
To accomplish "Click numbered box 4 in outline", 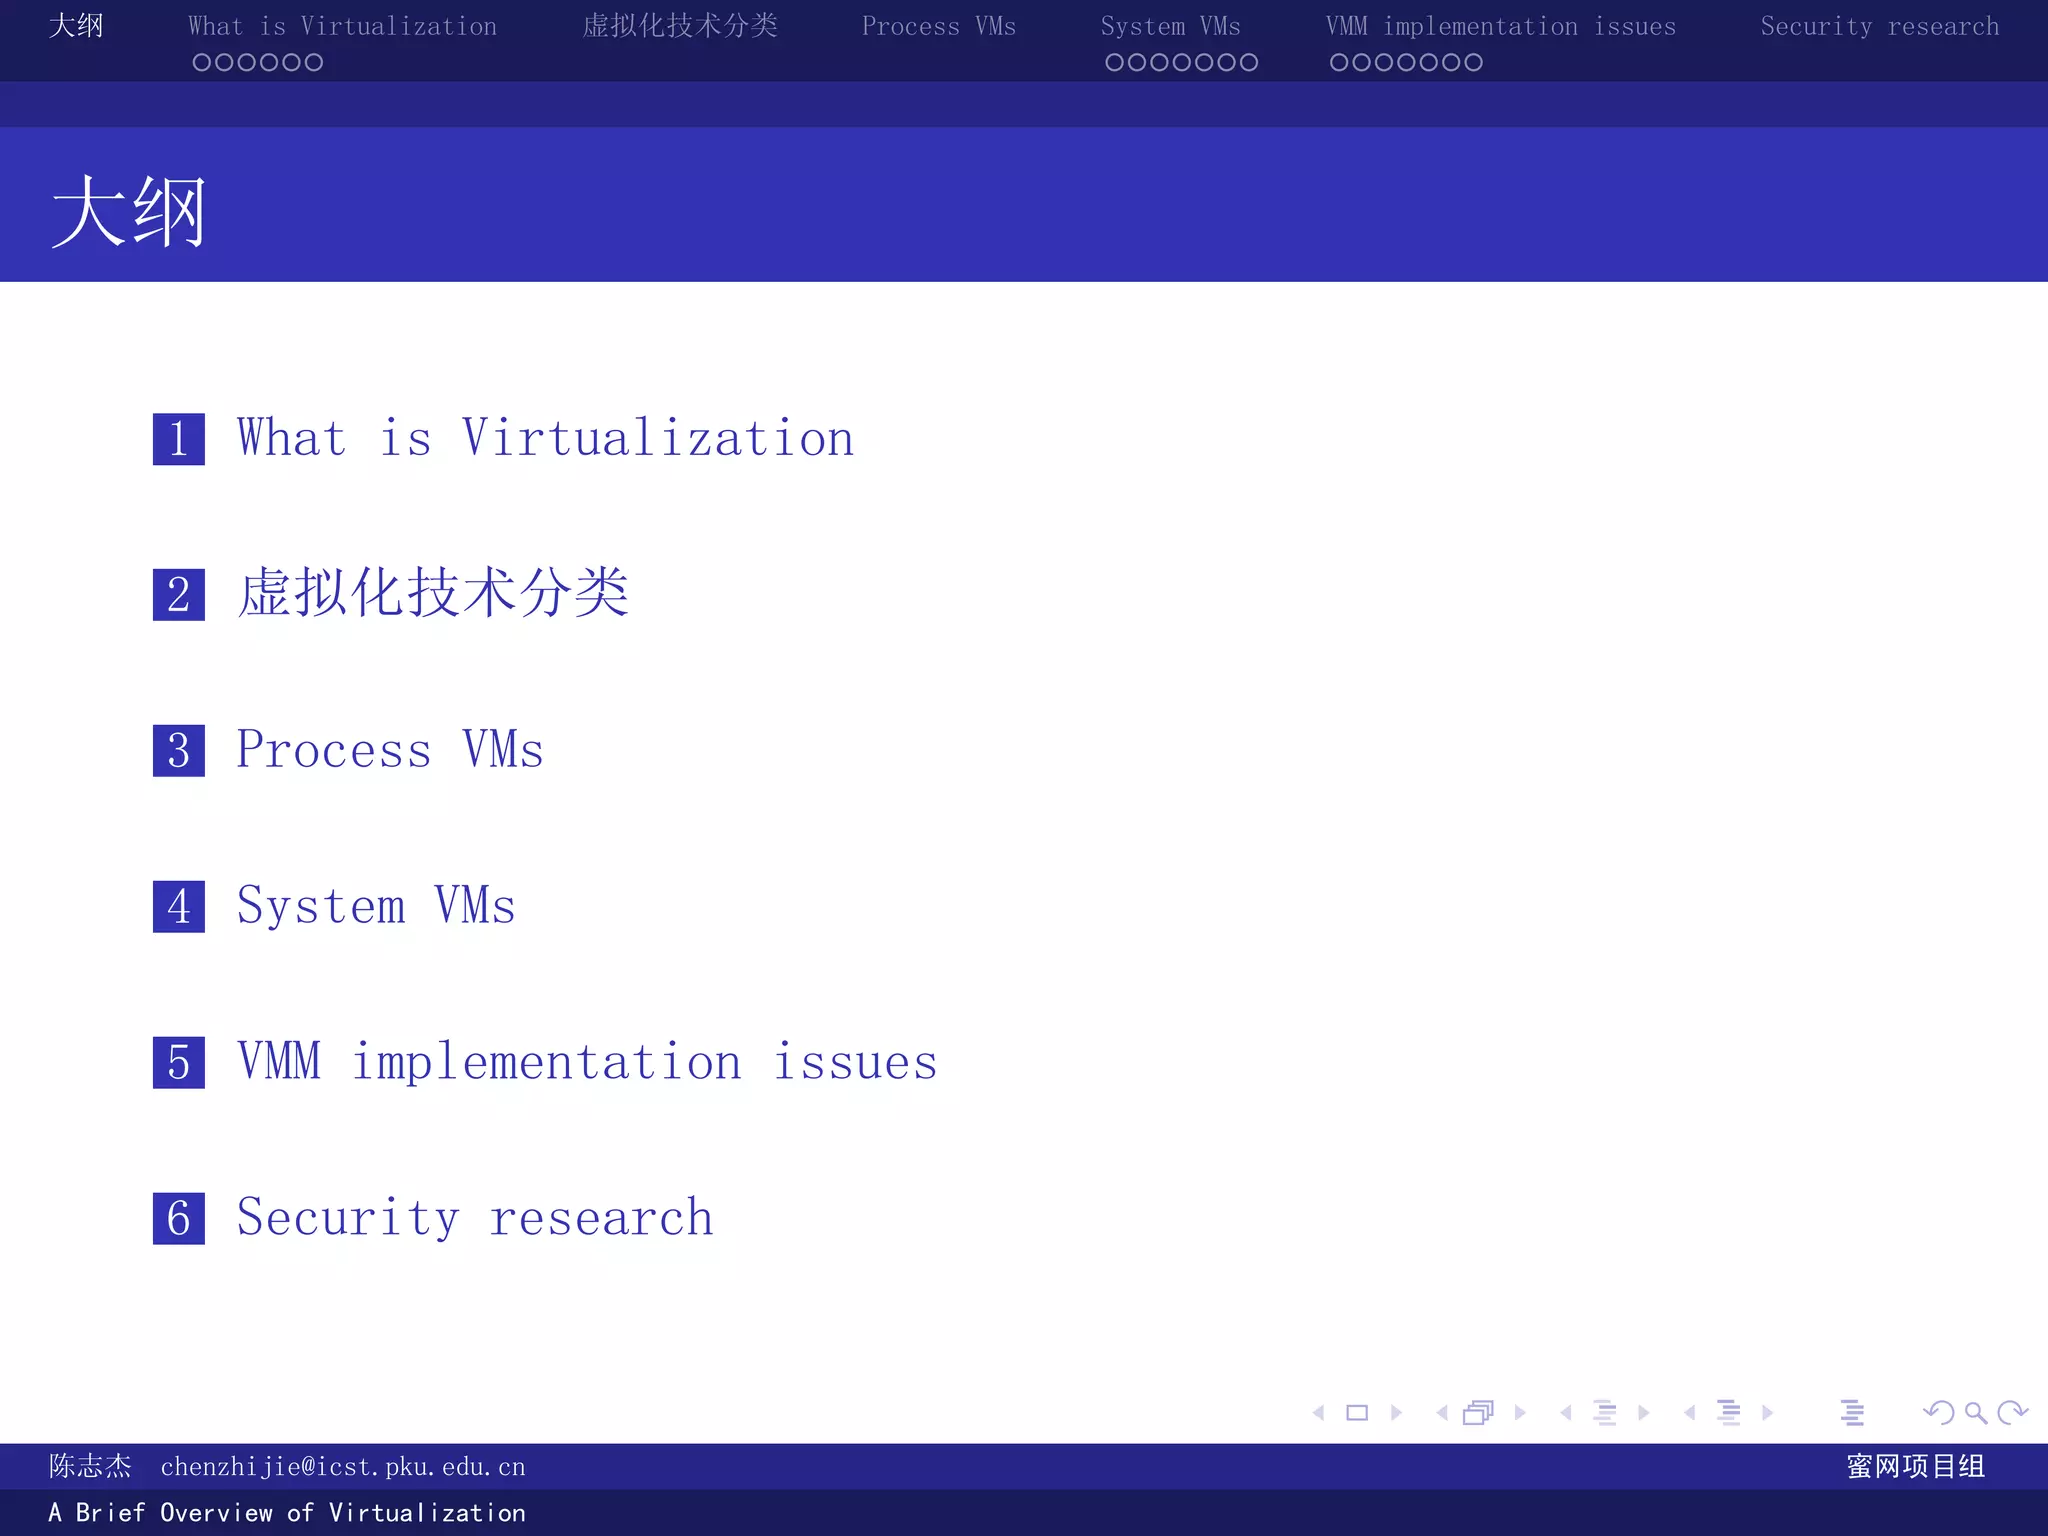I will click(179, 907).
